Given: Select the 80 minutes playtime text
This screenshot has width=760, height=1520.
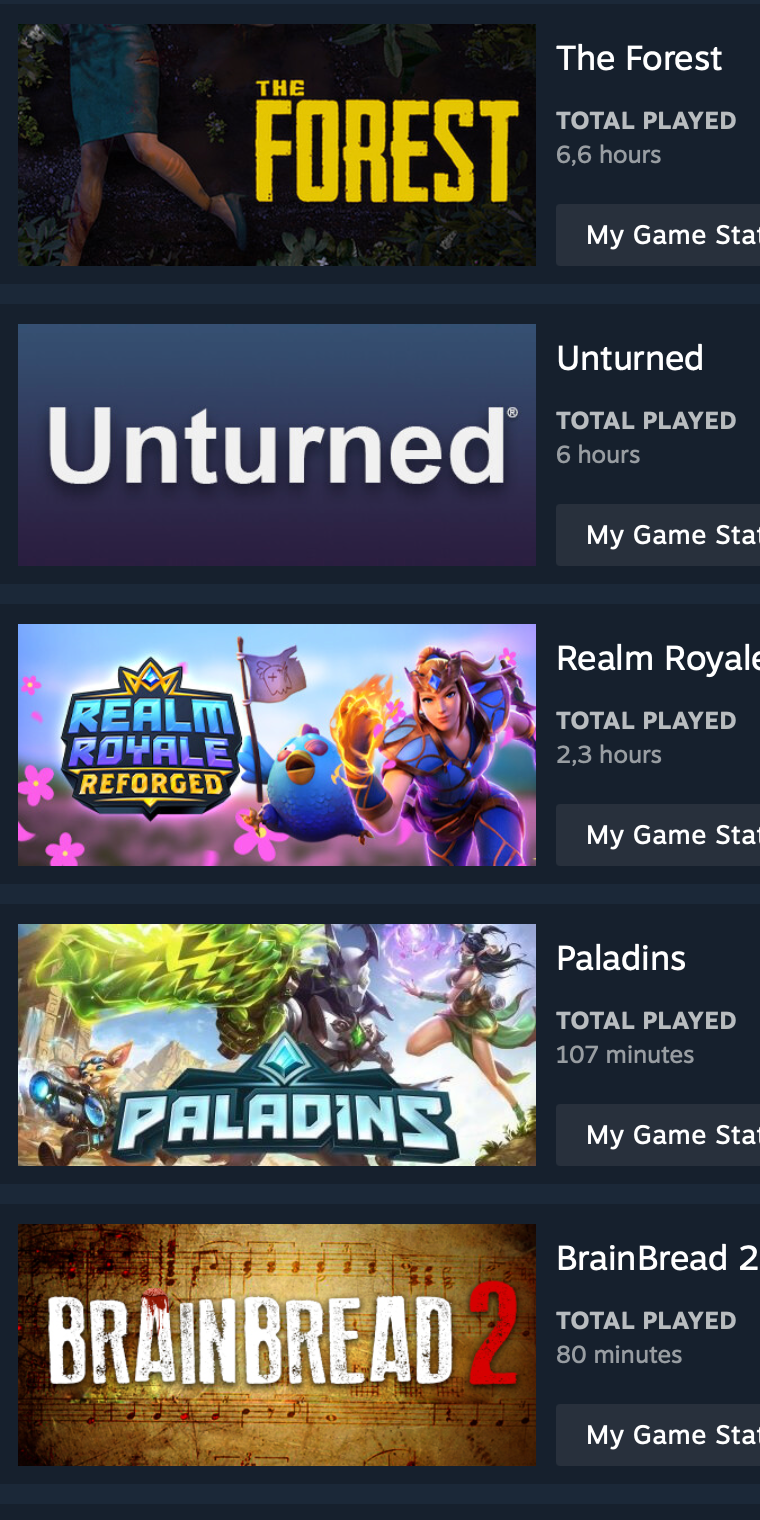Looking at the screenshot, I should pyautogui.click(x=619, y=1355).
